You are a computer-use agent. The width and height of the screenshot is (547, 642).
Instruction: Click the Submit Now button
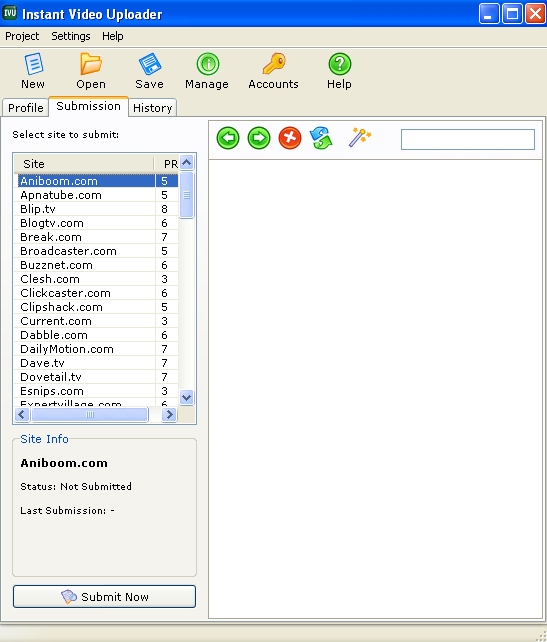pyautogui.click(x=104, y=597)
